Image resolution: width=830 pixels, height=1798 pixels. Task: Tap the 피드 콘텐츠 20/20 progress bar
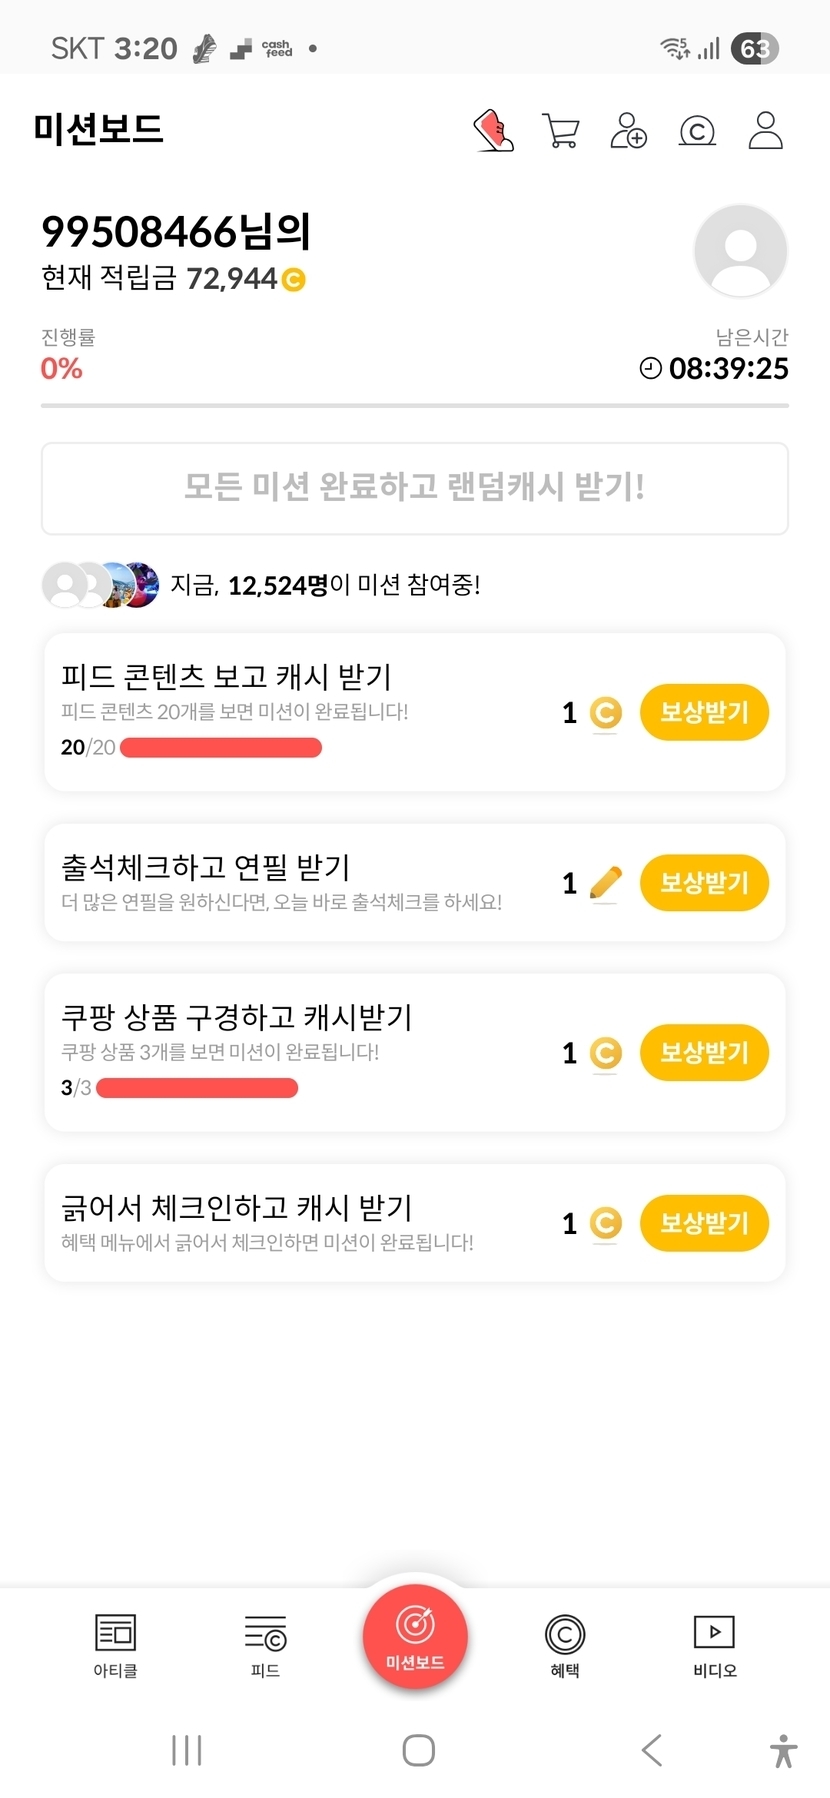[221, 748]
